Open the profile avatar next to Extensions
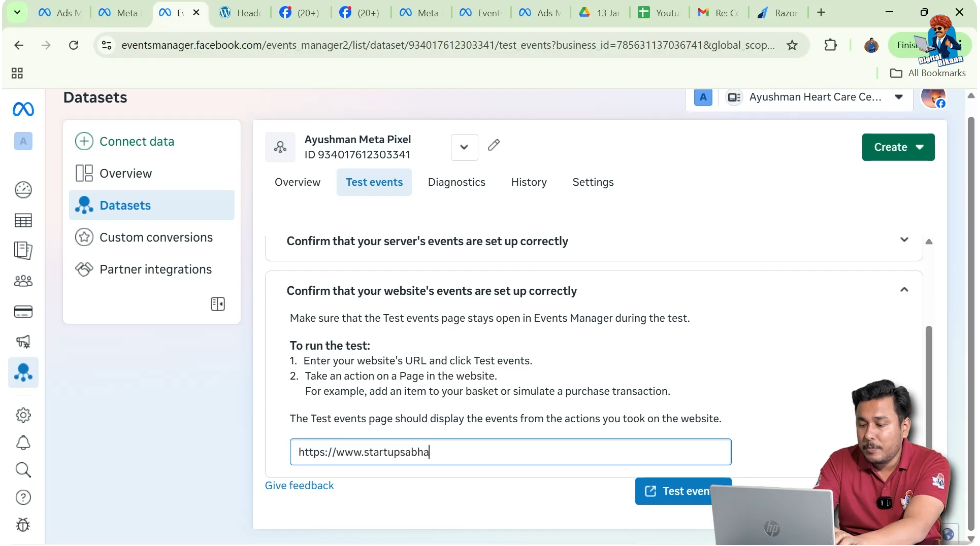This screenshot has height=546, width=980. point(871,45)
